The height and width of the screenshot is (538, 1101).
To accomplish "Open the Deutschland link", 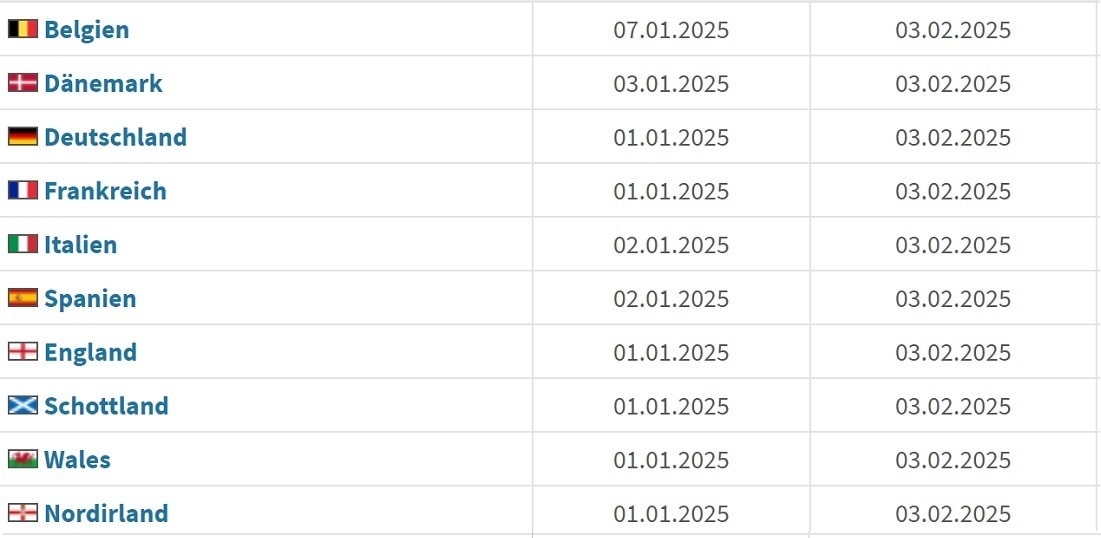I will click(x=115, y=136).
